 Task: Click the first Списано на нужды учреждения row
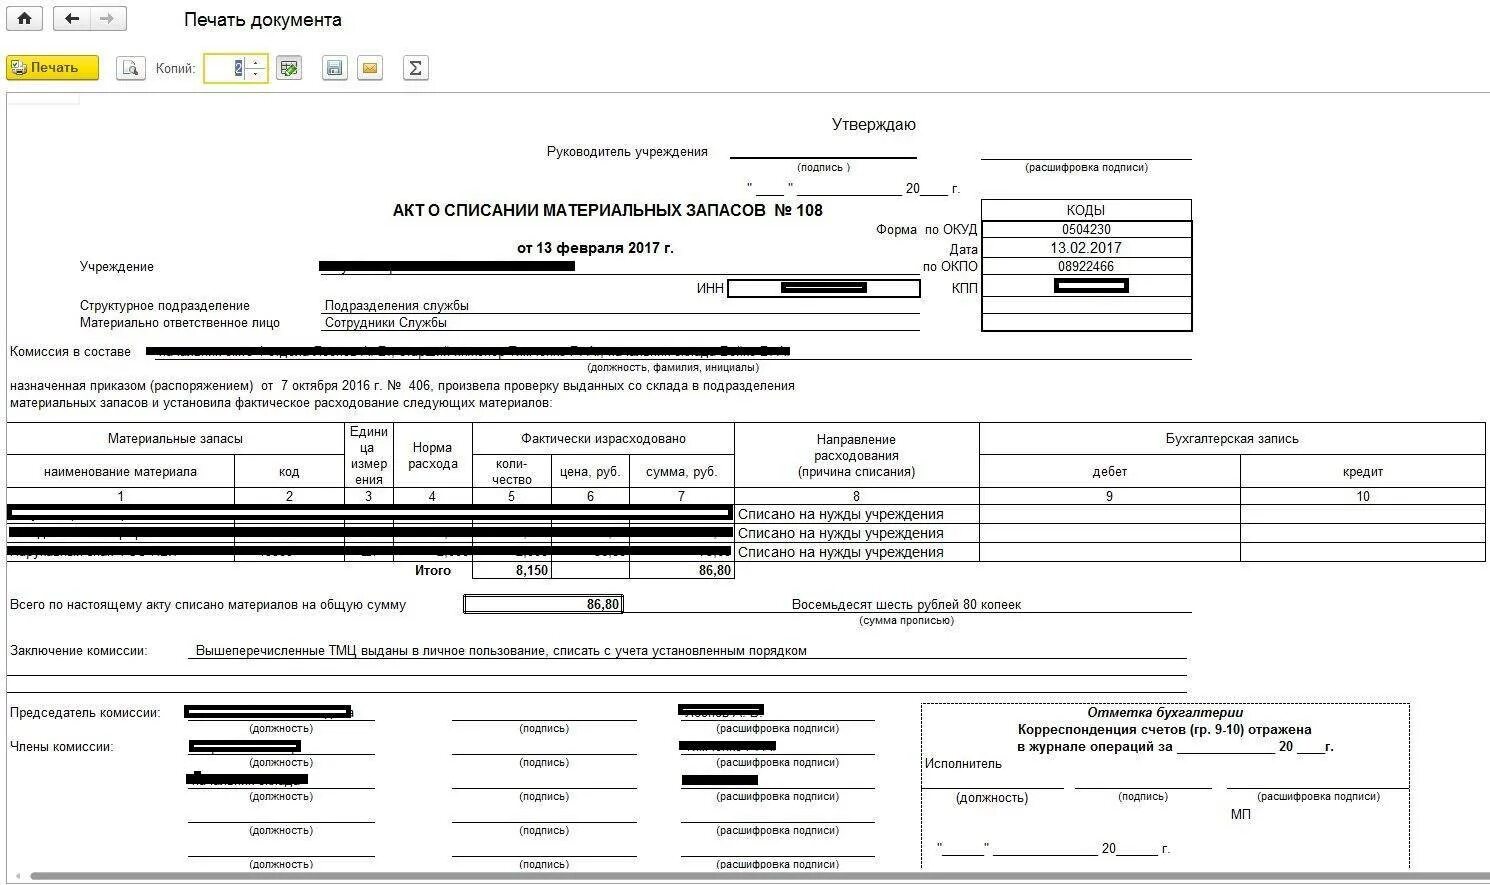point(841,514)
